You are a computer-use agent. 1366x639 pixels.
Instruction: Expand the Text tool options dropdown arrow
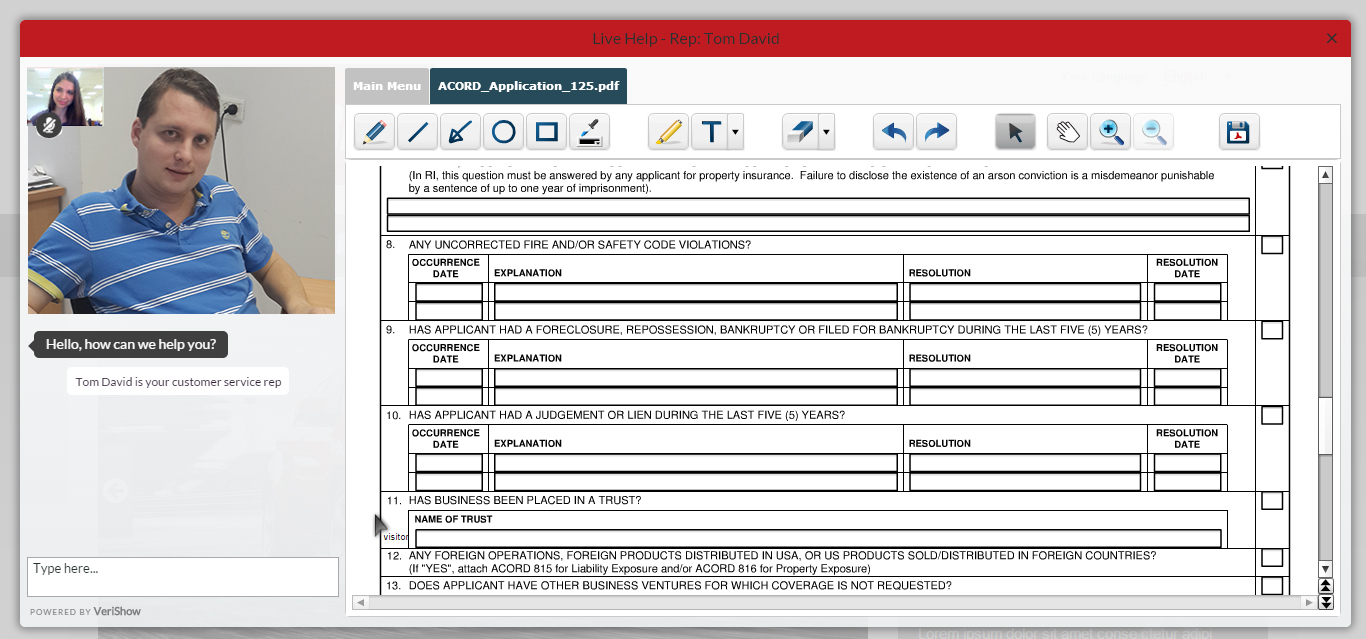click(x=736, y=131)
